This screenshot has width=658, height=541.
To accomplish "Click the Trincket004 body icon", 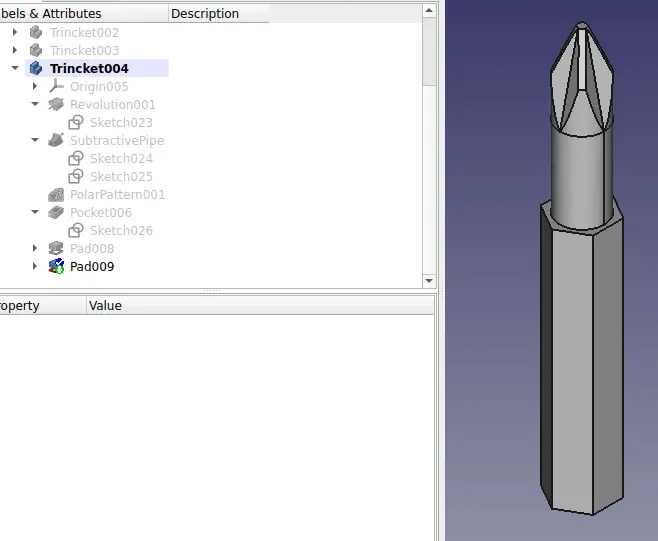I will [36, 68].
